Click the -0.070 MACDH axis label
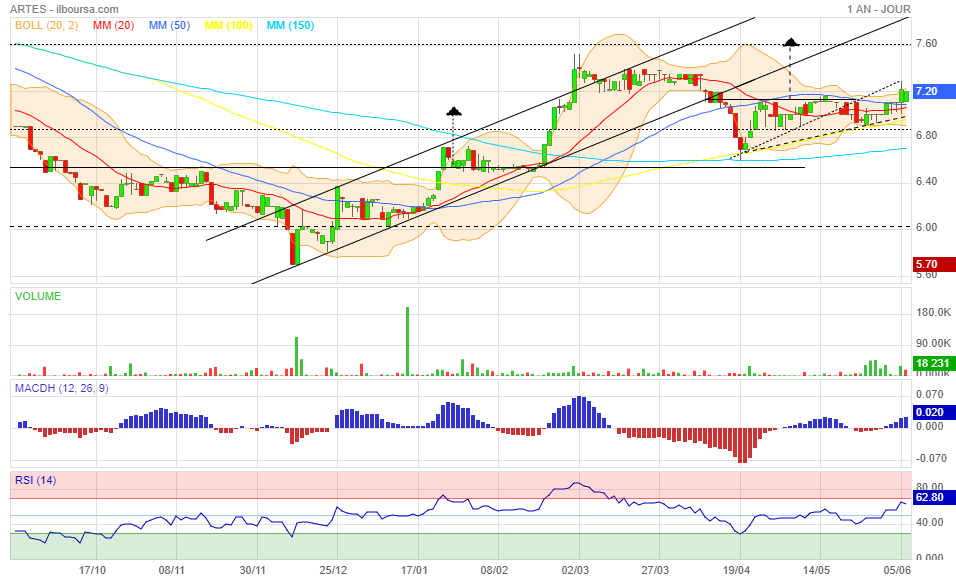956x580 pixels. coord(930,458)
